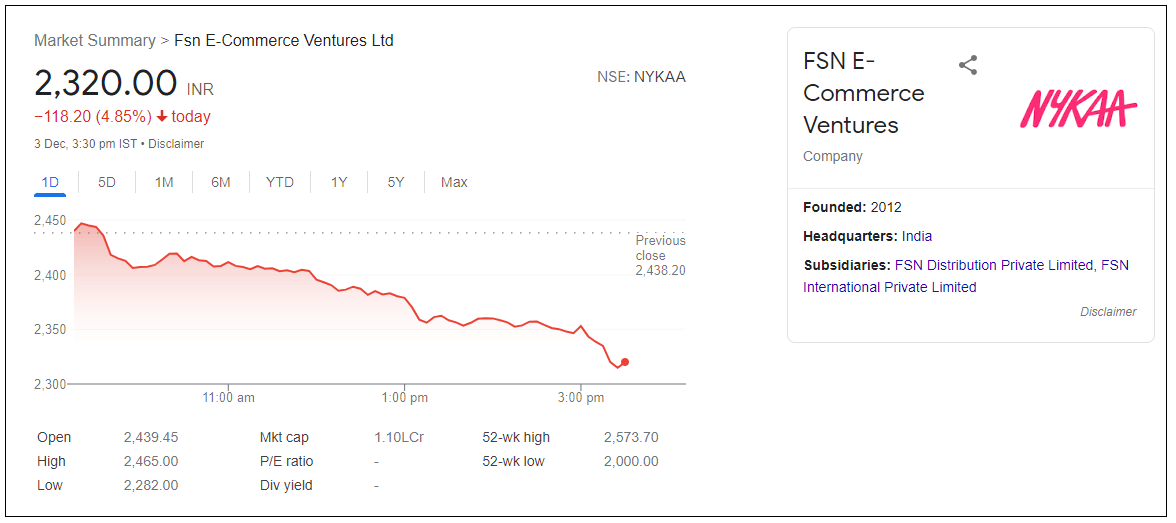Switch to the 5D chart tab
Image resolution: width=1176 pixels, height=523 pixels.
click(x=107, y=182)
